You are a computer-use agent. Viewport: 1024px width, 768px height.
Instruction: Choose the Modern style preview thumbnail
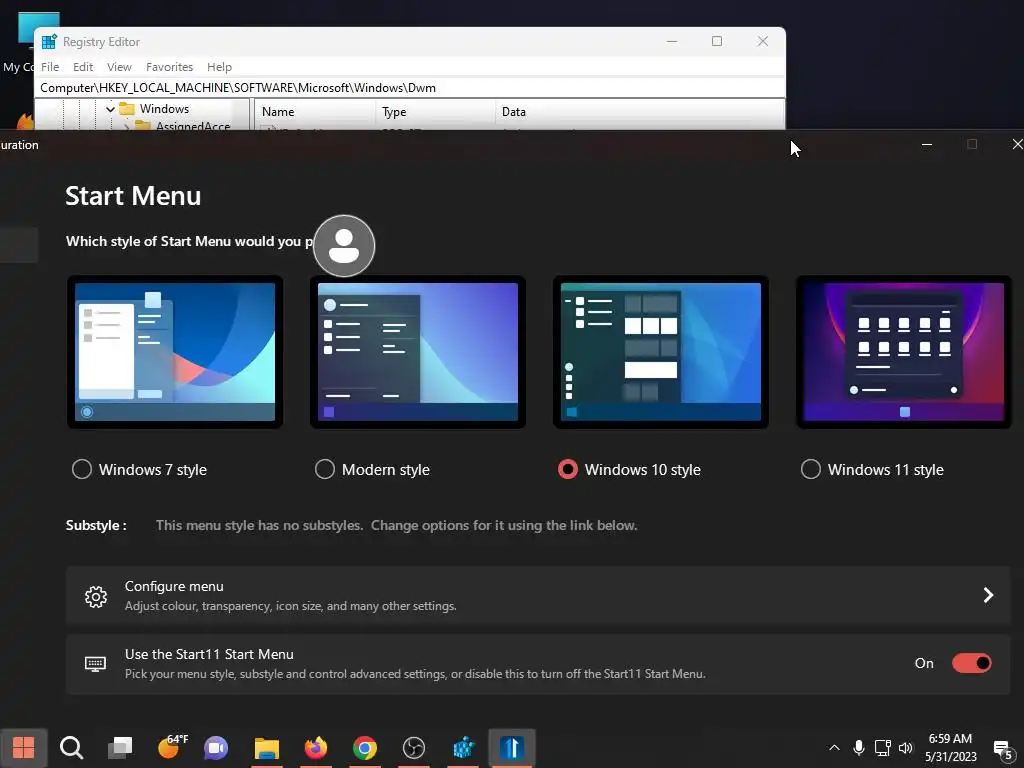pyautogui.click(x=418, y=352)
